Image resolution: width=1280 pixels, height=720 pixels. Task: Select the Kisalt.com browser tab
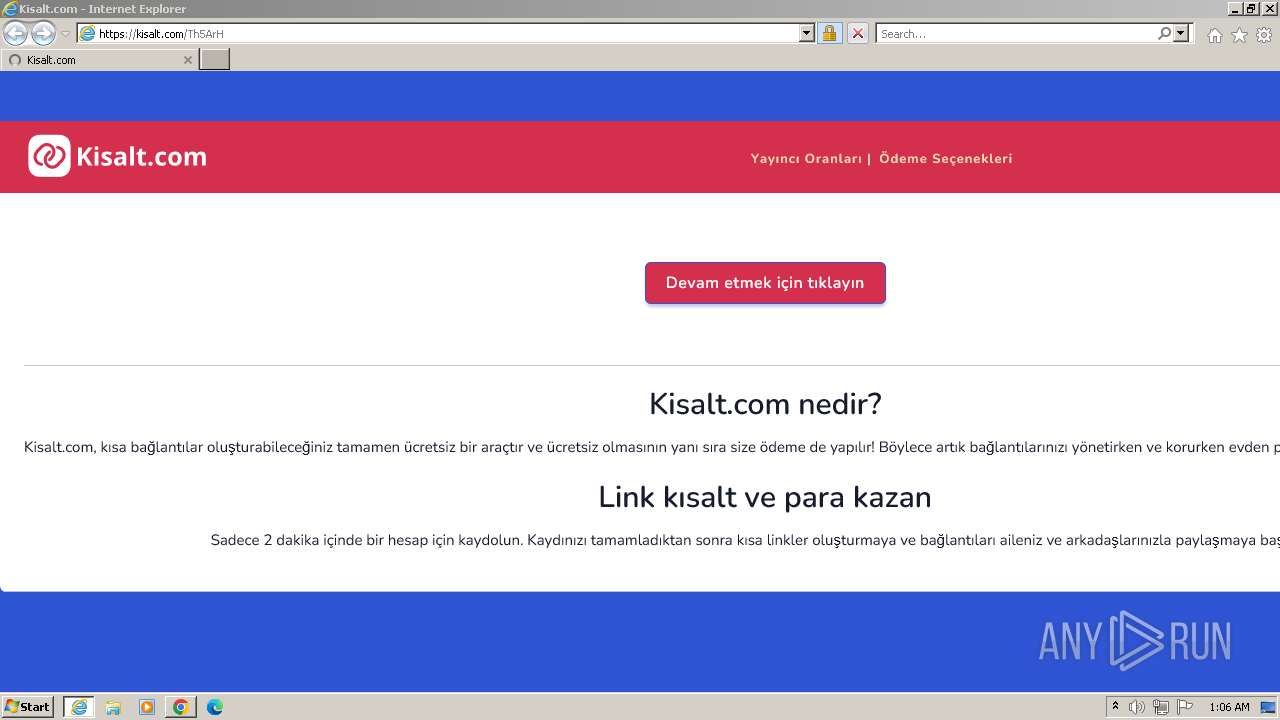(x=99, y=60)
